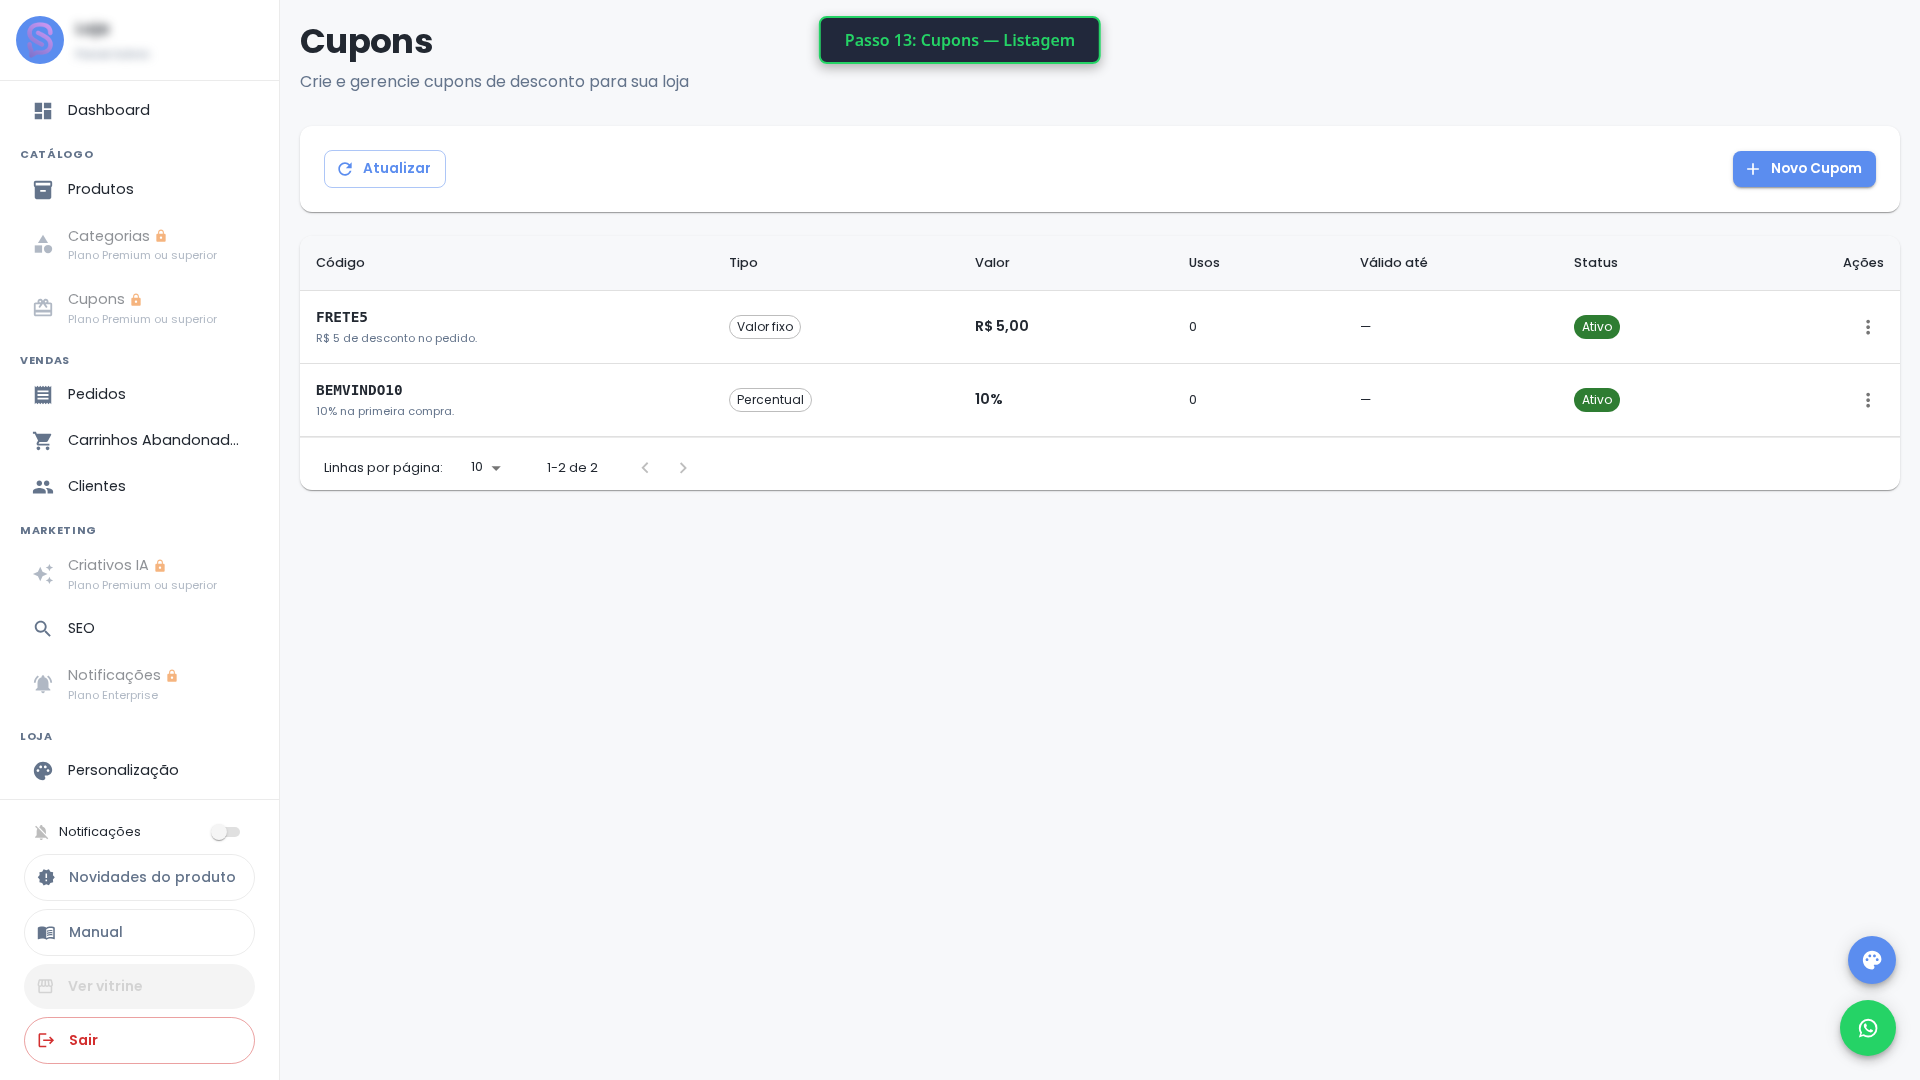
Task: Click the Produtos box icon
Action: click(x=43, y=190)
